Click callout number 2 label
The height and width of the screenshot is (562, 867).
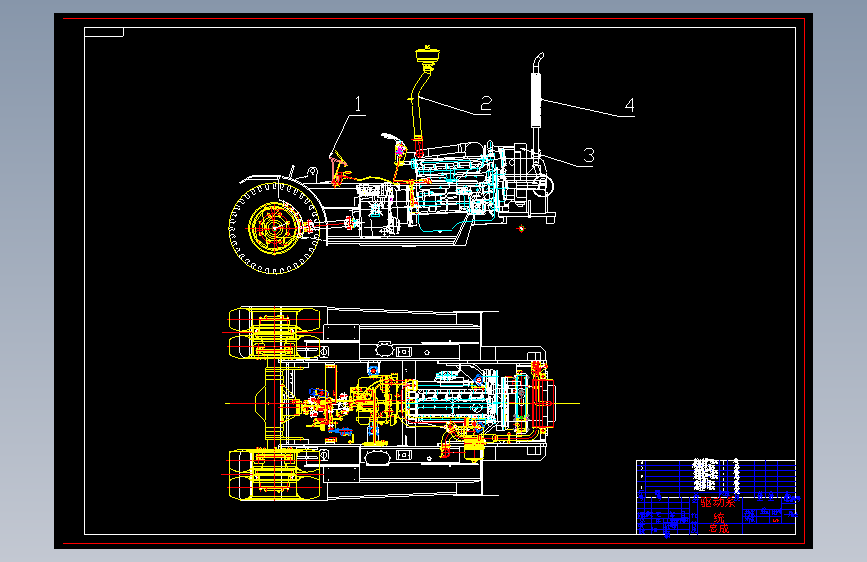[x=486, y=103]
